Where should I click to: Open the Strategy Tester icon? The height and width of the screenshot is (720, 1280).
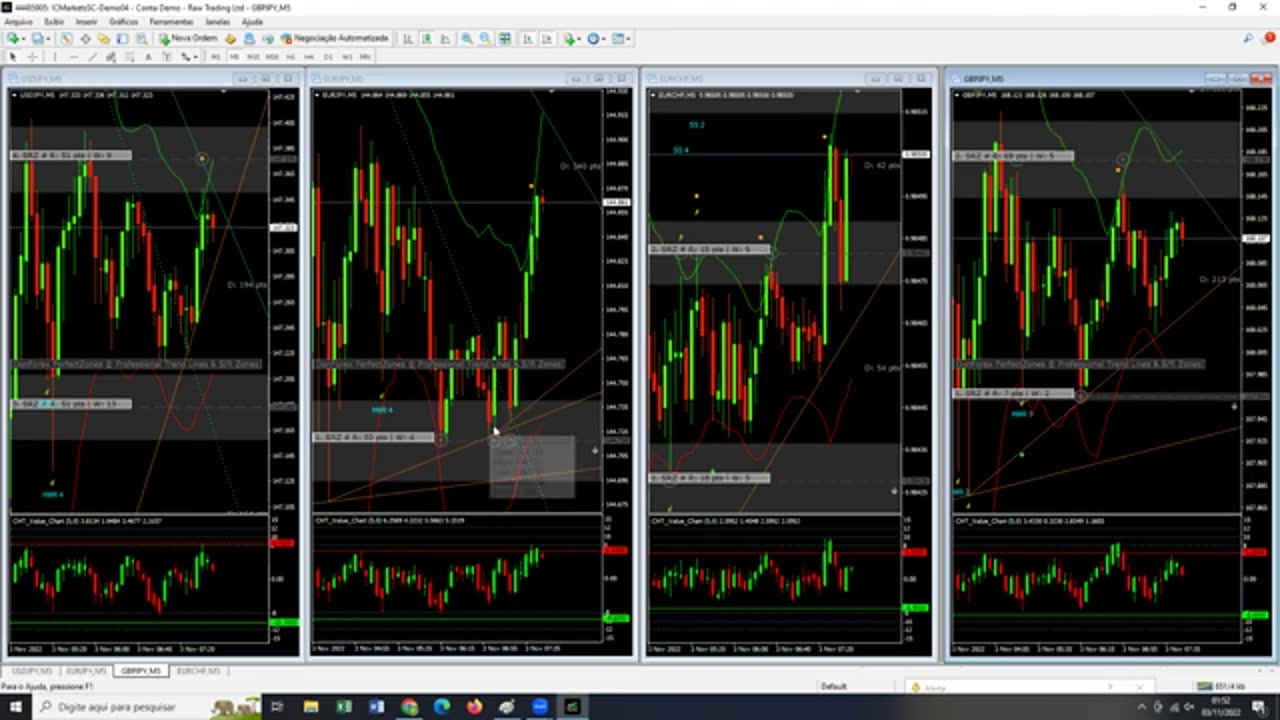coord(141,38)
